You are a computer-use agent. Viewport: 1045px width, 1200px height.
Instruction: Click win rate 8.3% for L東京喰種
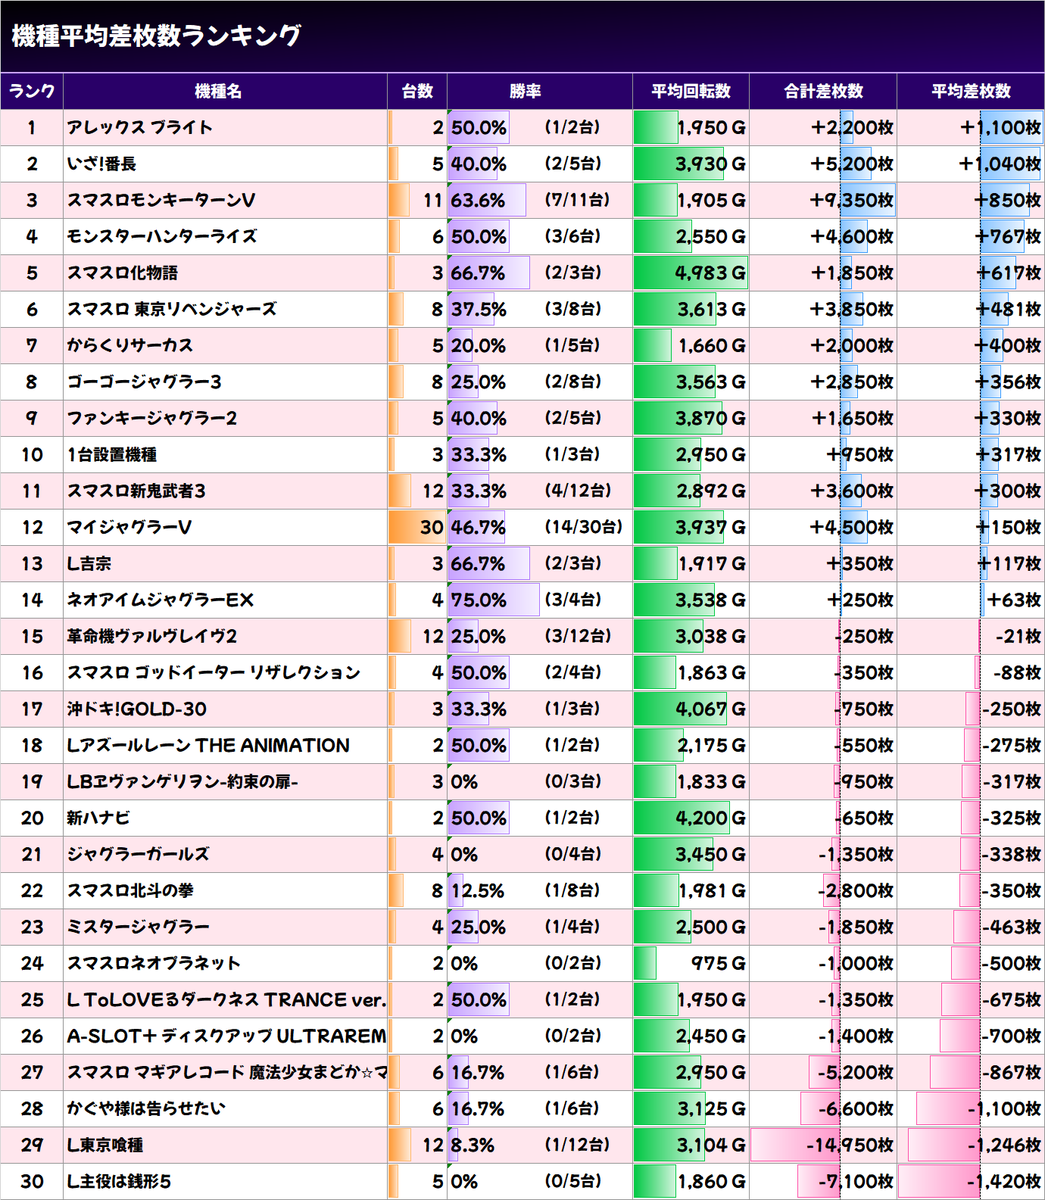[473, 1145]
